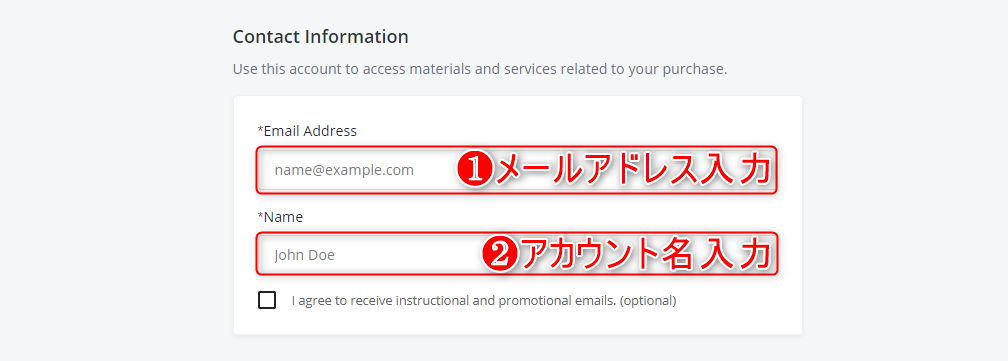Image resolution: width=1008 pixels, height=361 pixels.
Task: Click the 'name@example.com' placeholder text
Action: pyautogui.click(x=344, y=170)
